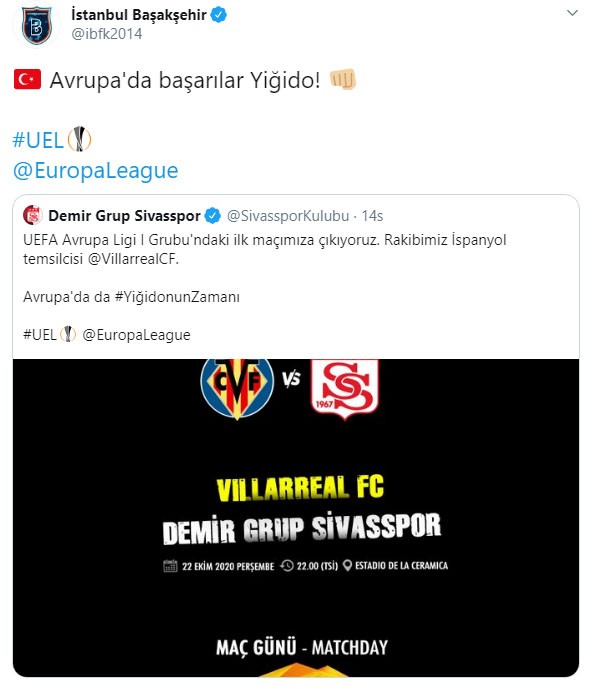Click the Europa League trophy icon beside #UEL
593x692 pixels.
pyautogui.click(x=79, y=139)
